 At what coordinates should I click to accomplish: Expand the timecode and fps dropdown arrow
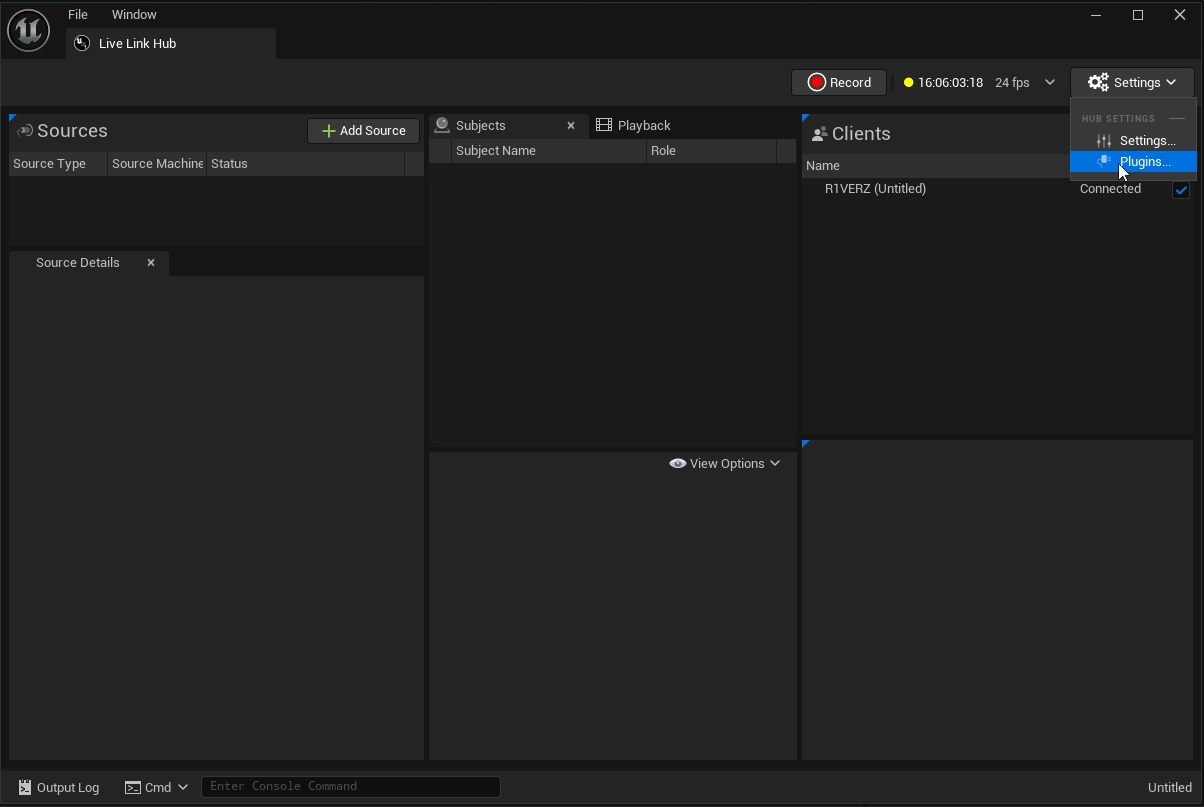point(1050,82)
